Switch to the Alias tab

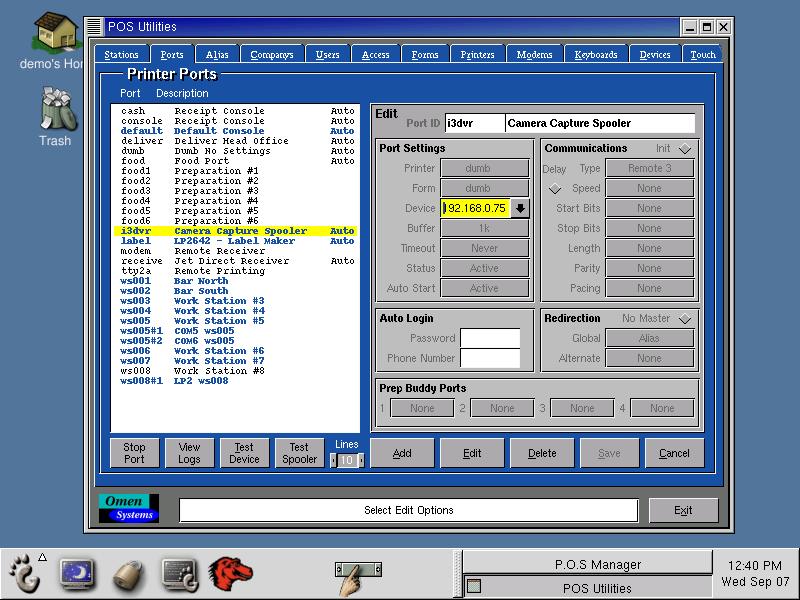pyautogui.click(x=217, y=55)
